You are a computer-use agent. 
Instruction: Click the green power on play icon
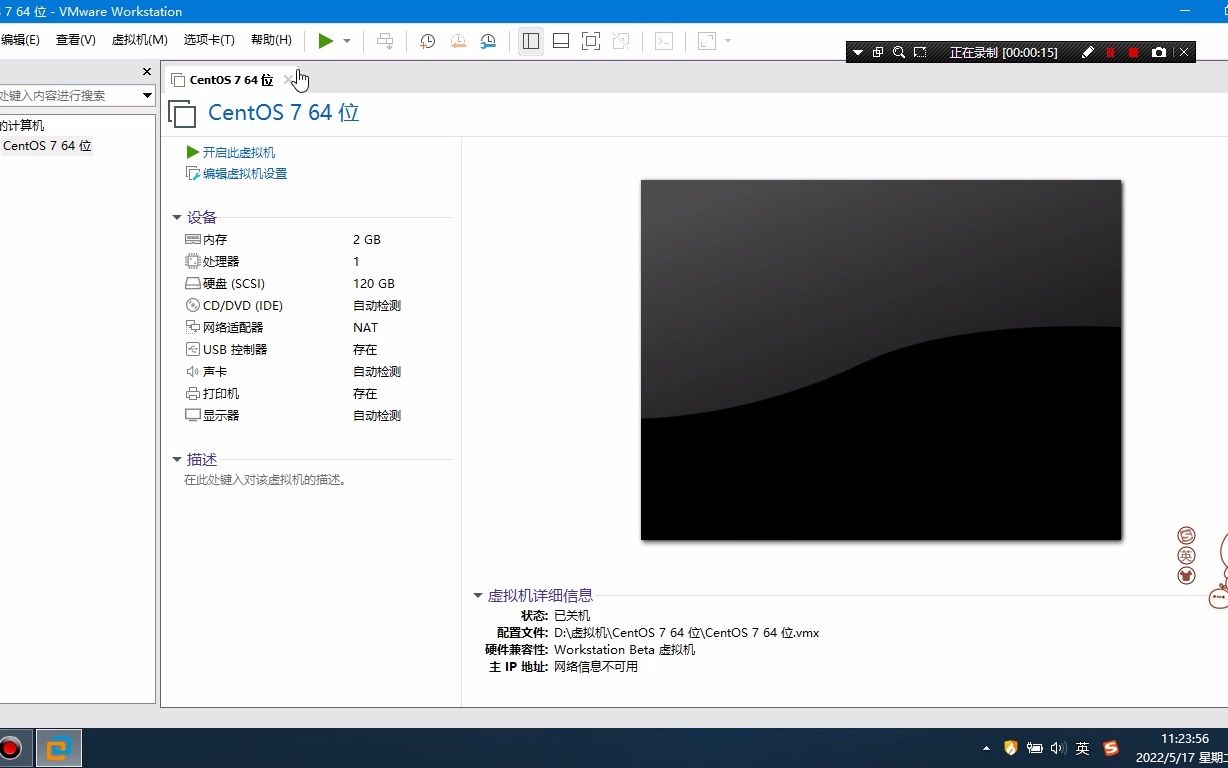coord(325,41)
